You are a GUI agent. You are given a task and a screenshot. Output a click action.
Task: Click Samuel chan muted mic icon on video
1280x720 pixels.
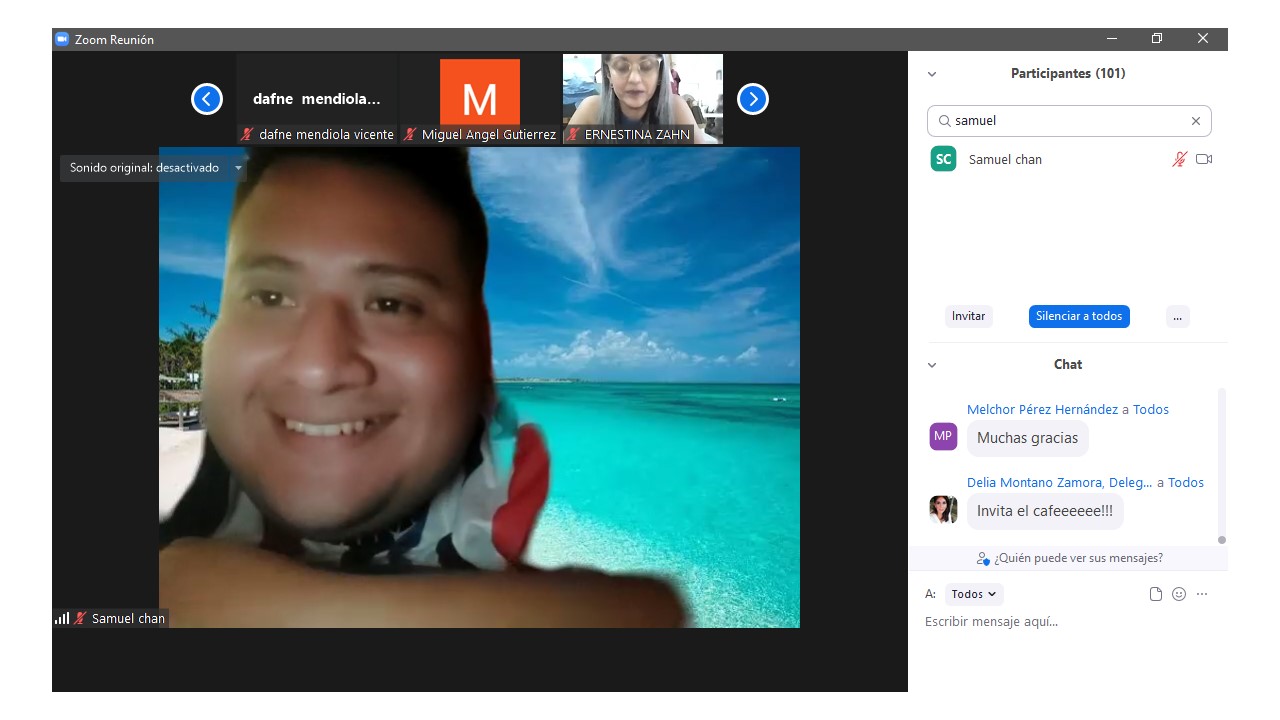(x=80, y=618)
